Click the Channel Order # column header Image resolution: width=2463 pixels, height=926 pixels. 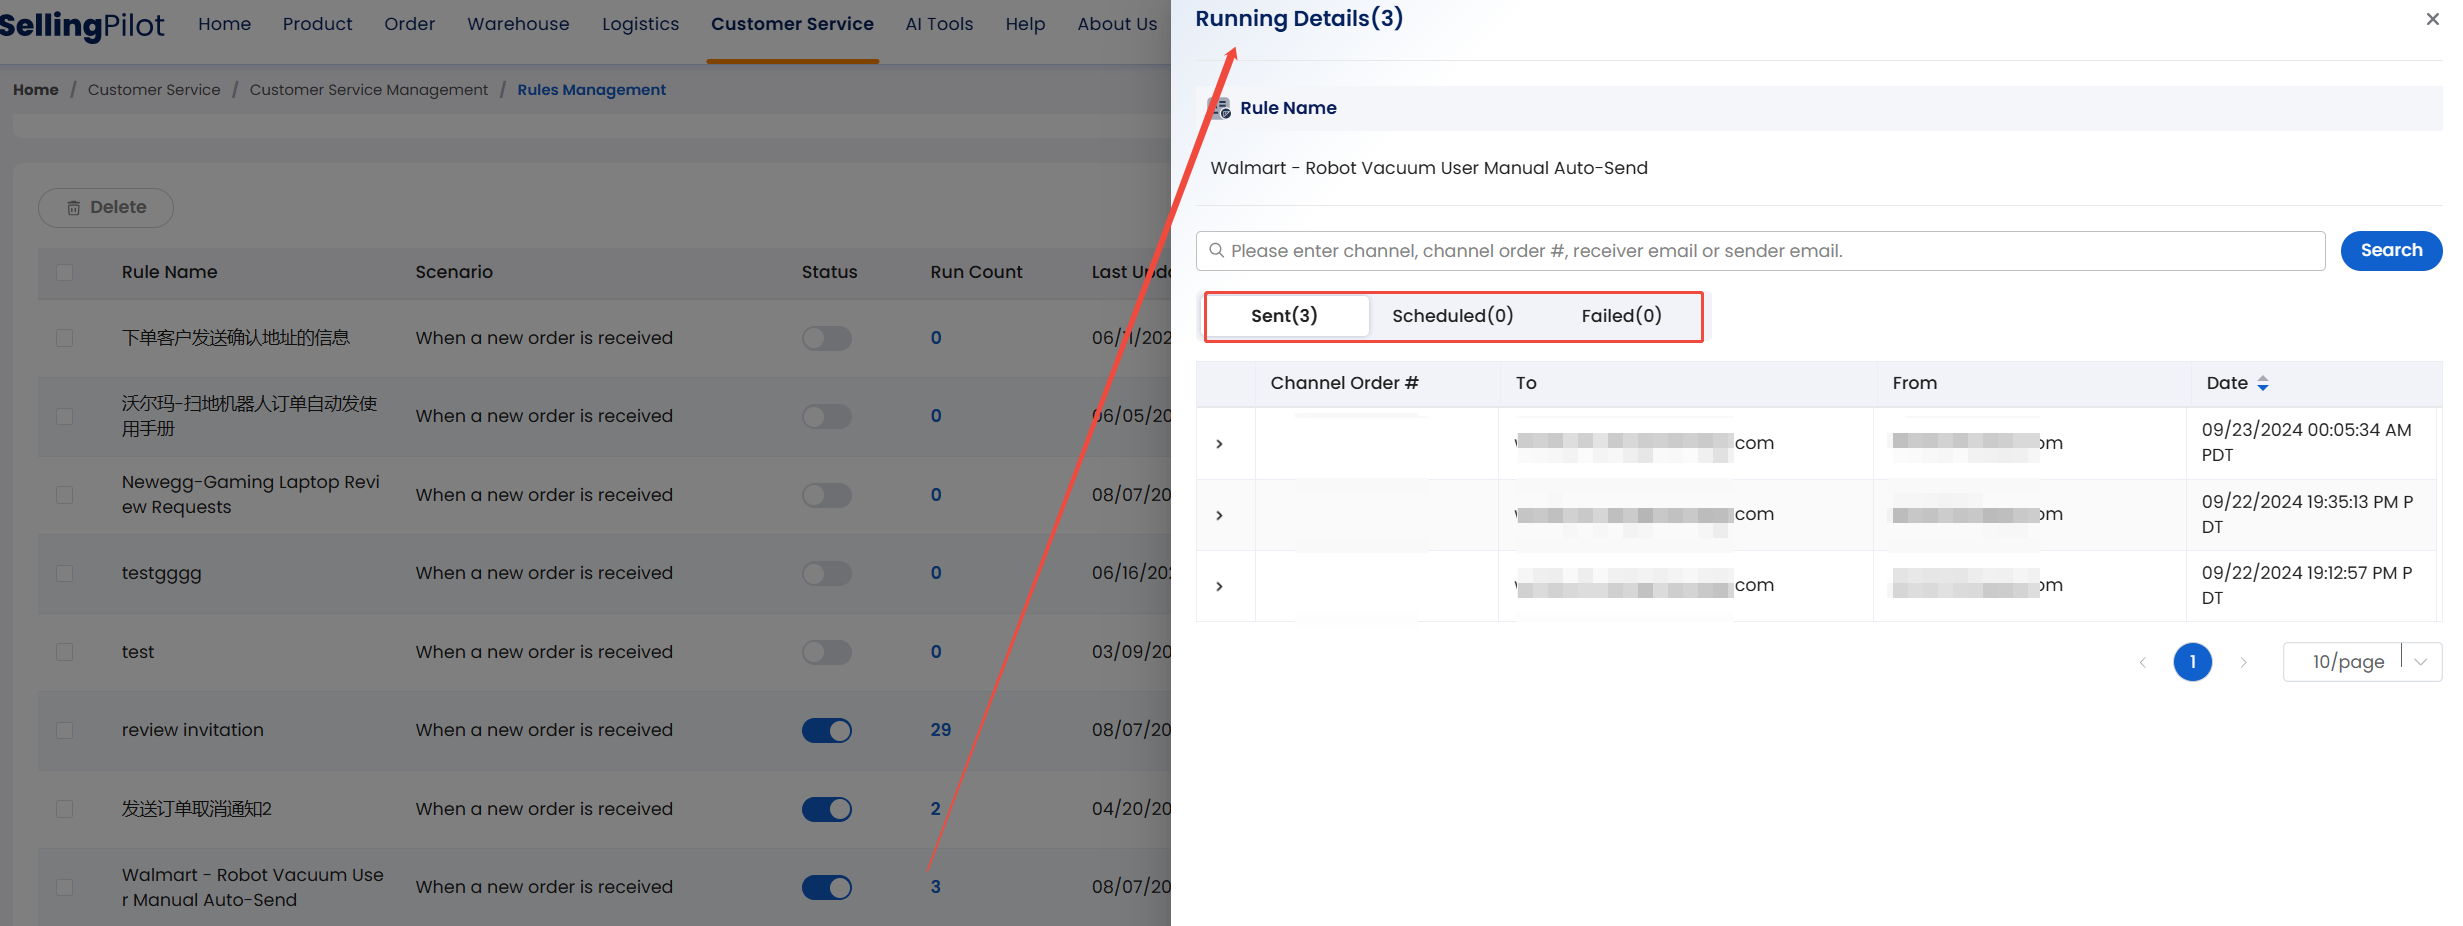(1344, 383)
